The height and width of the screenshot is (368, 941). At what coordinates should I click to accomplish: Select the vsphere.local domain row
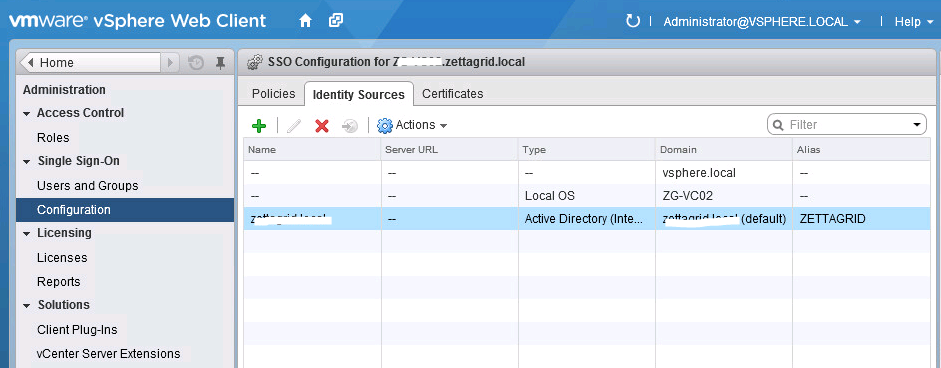coord(587,173)
